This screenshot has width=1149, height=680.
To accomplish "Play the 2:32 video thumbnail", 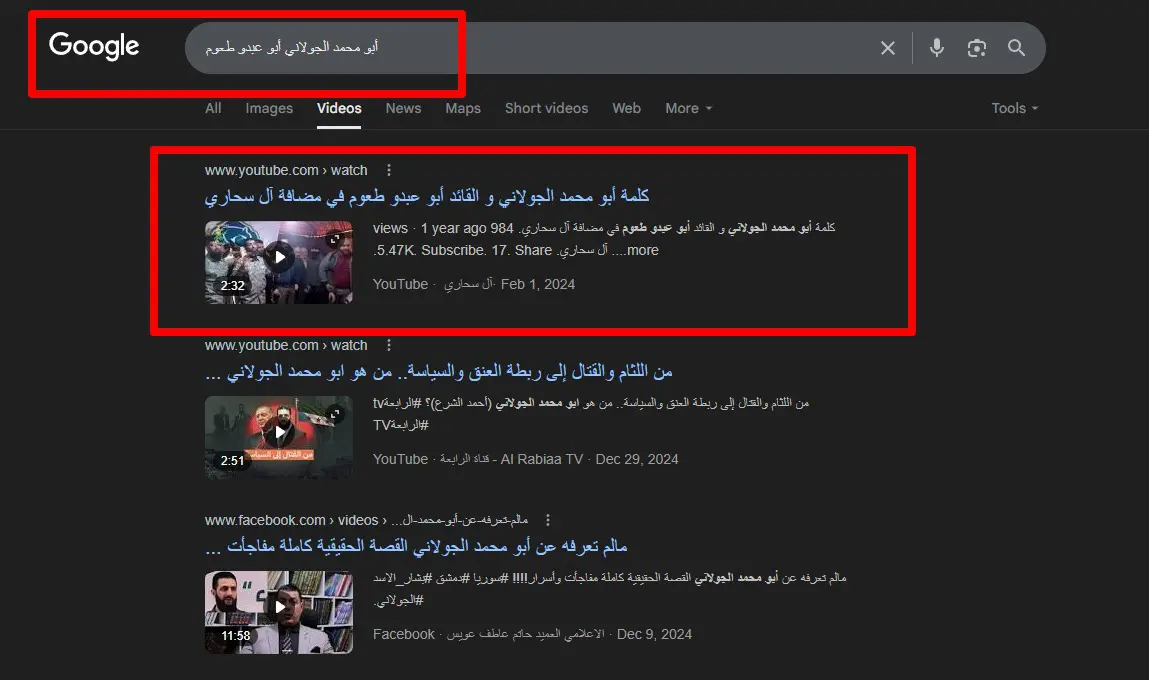I will tap(278, 262).
